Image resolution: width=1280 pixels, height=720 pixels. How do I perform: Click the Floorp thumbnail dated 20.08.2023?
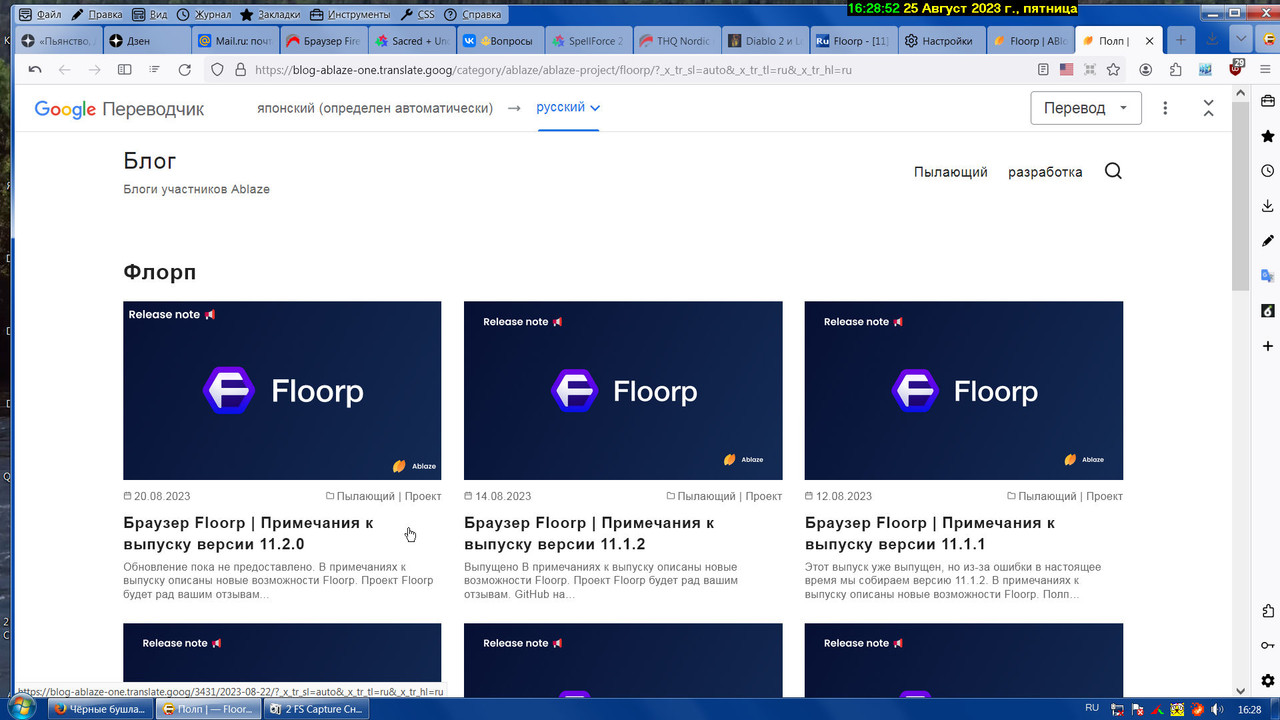[x=282, y=391]
